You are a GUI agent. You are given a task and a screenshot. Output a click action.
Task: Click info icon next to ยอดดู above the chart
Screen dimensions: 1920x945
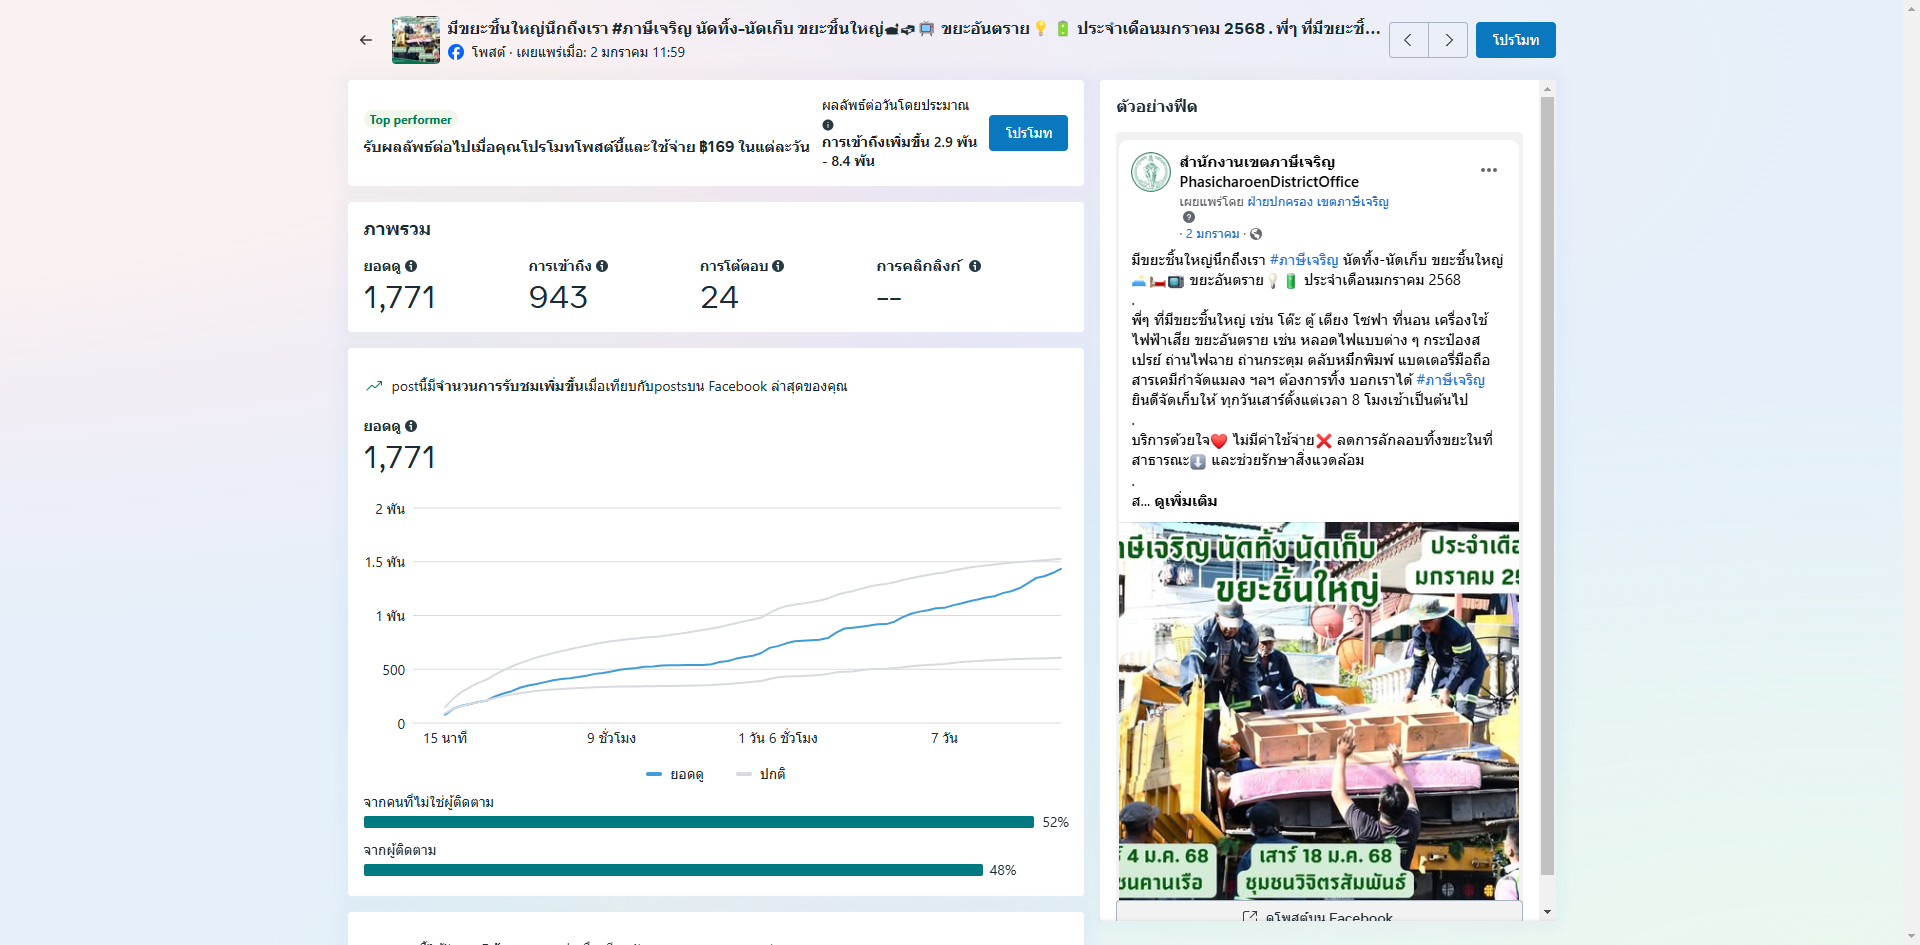click(x=411, y=426)
